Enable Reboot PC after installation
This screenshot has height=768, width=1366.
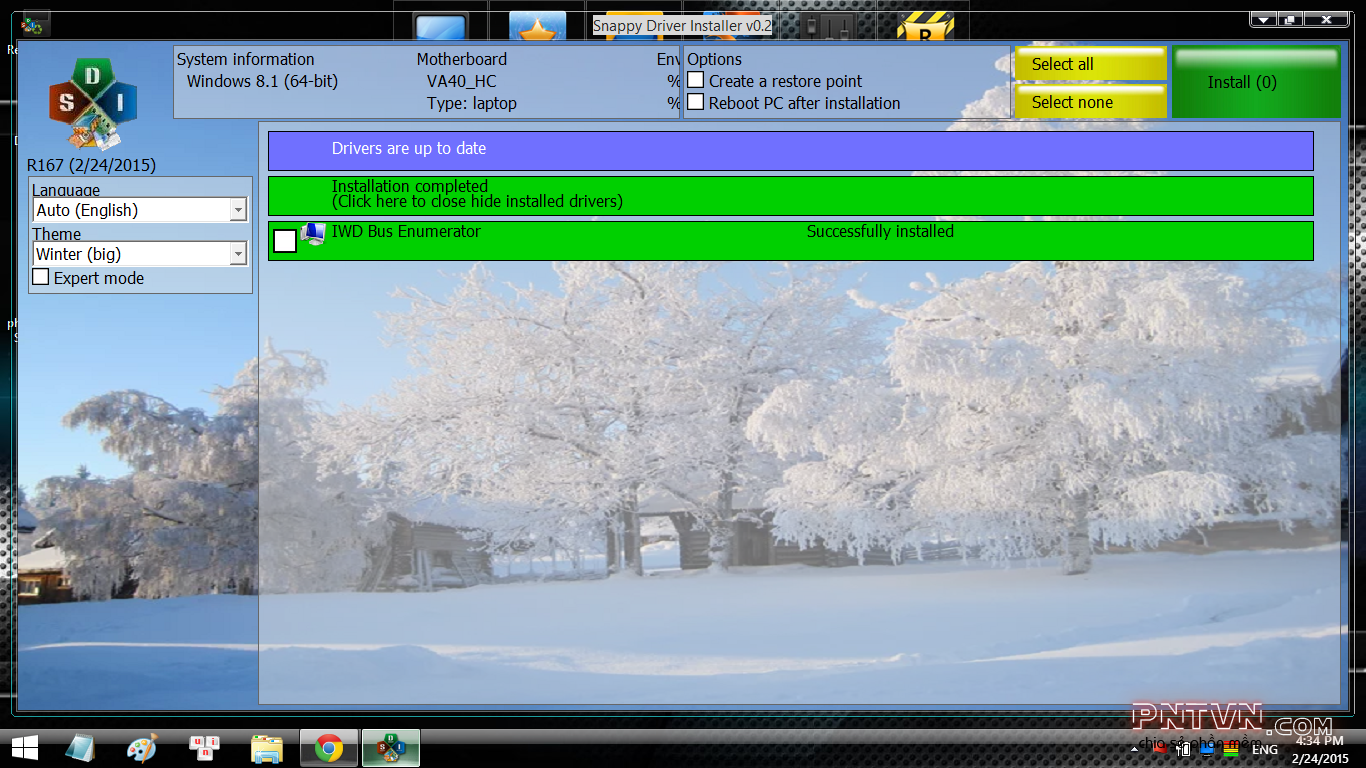(x=696, y=102)
